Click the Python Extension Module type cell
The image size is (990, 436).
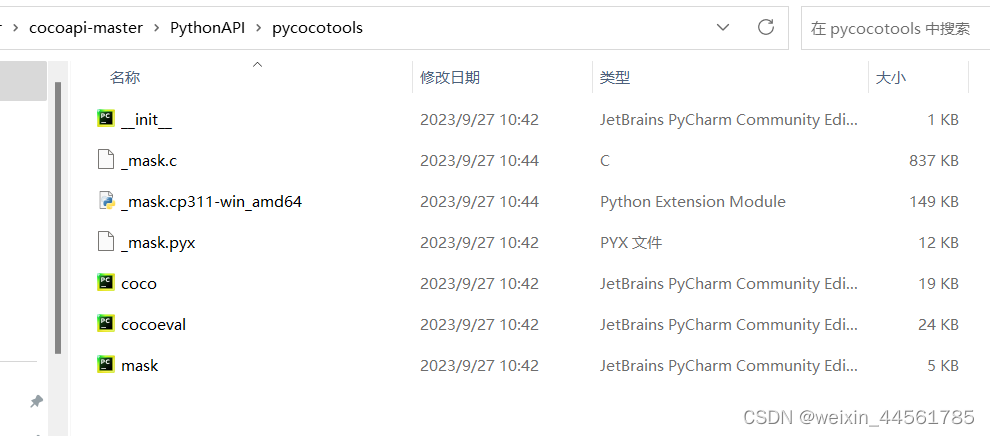693,202
